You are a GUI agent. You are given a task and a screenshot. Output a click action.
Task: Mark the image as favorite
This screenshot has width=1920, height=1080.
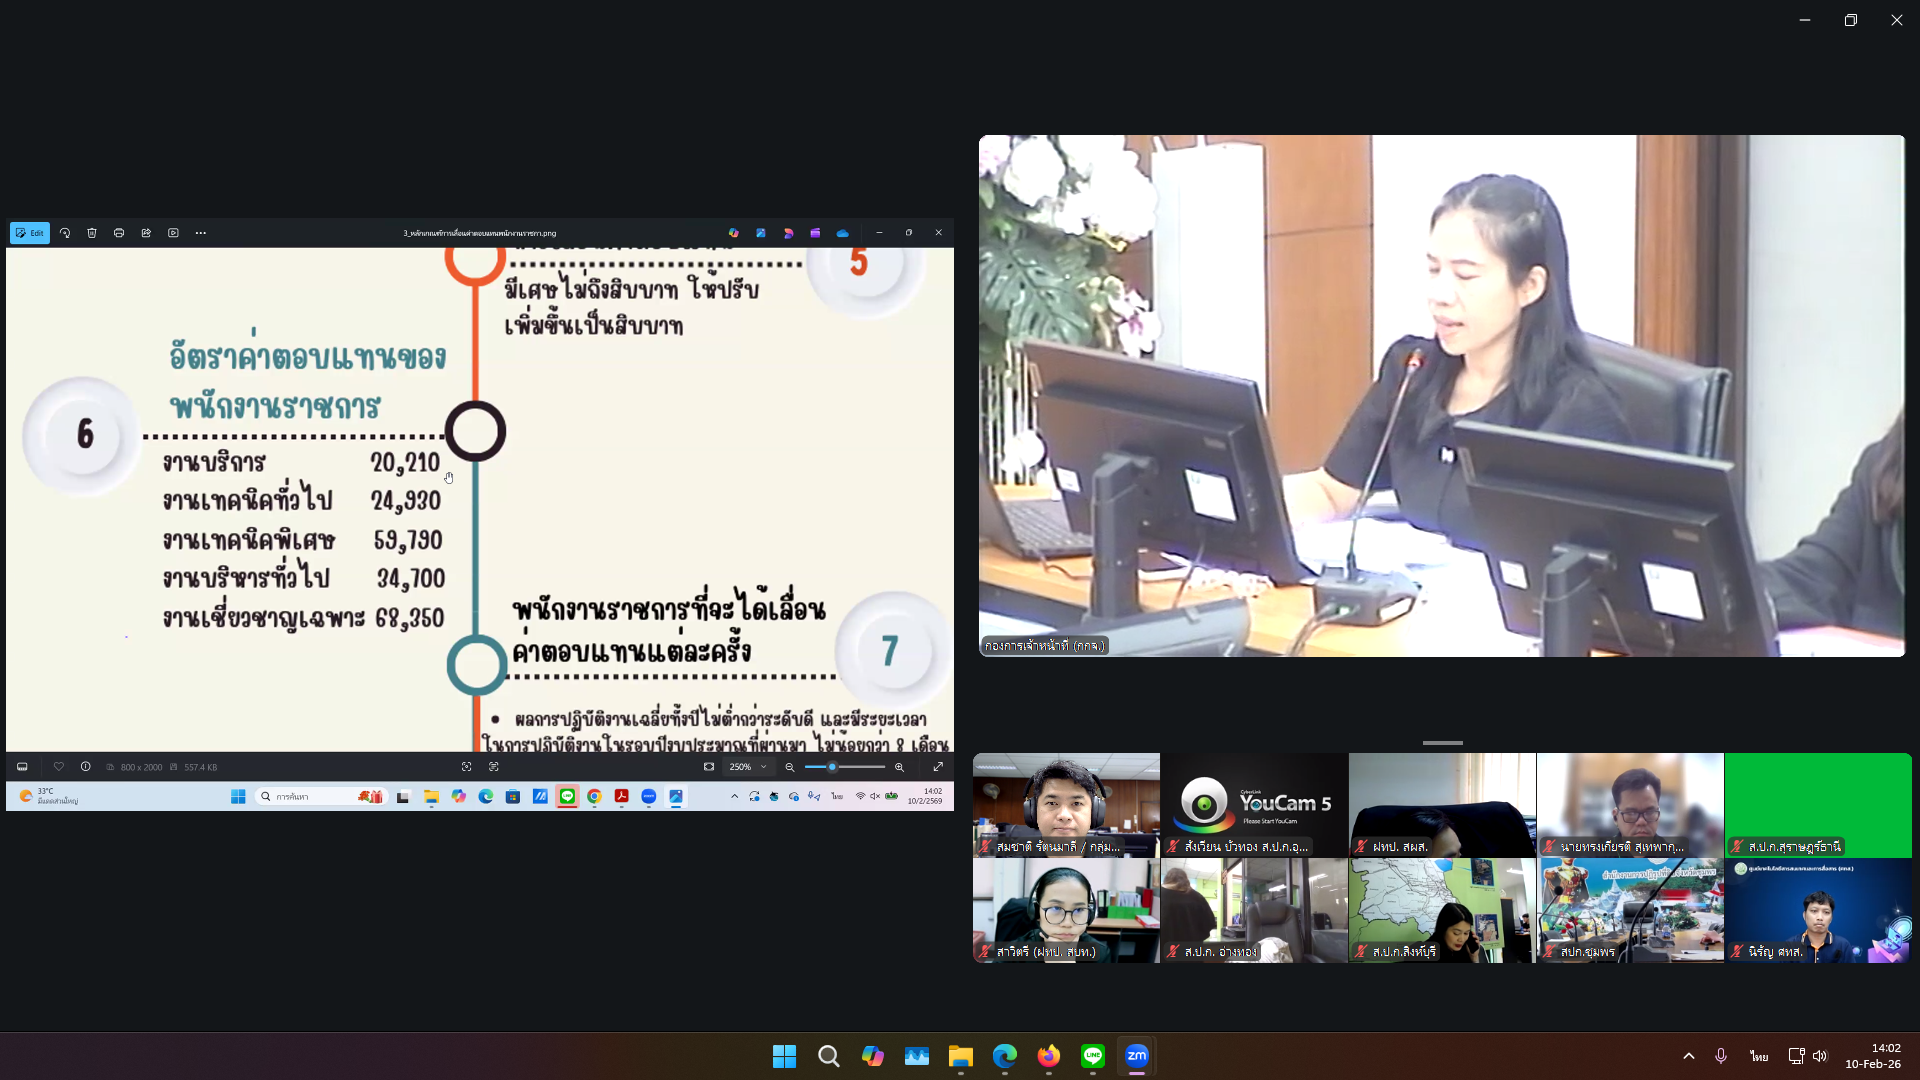(x=59, y=767)
